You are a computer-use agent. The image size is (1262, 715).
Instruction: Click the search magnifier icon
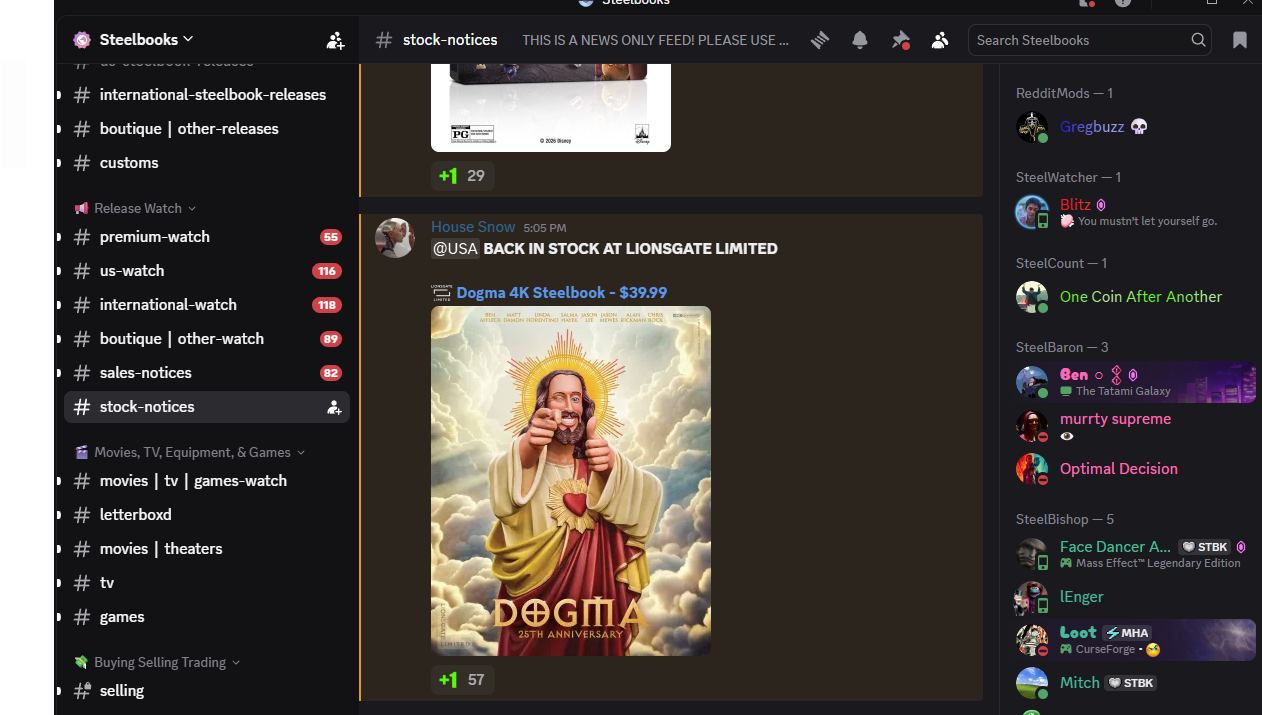tap(1198, 40)
